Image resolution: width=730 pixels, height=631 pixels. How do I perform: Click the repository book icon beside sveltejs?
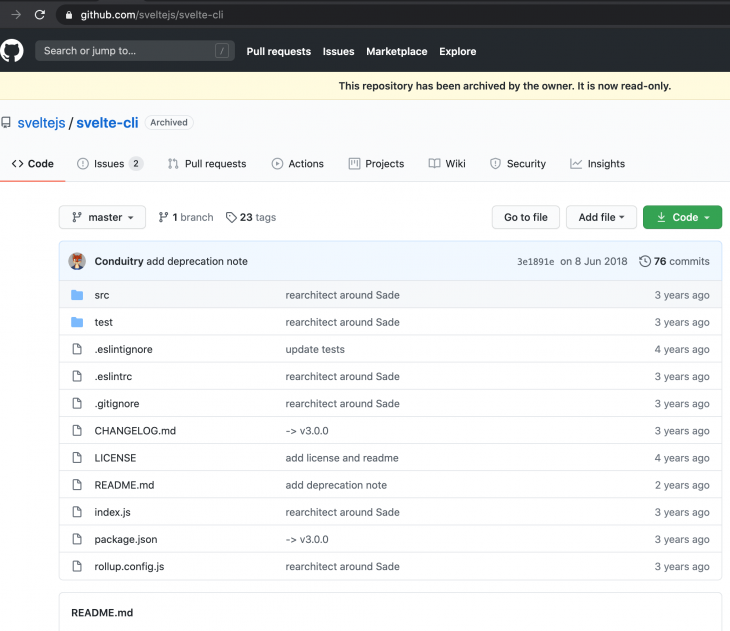point(6,122)
